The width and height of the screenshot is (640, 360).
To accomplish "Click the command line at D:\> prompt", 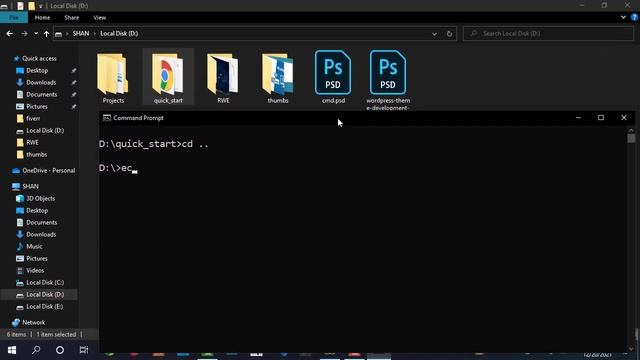I will pyautogui.click(x=118, y=168).
